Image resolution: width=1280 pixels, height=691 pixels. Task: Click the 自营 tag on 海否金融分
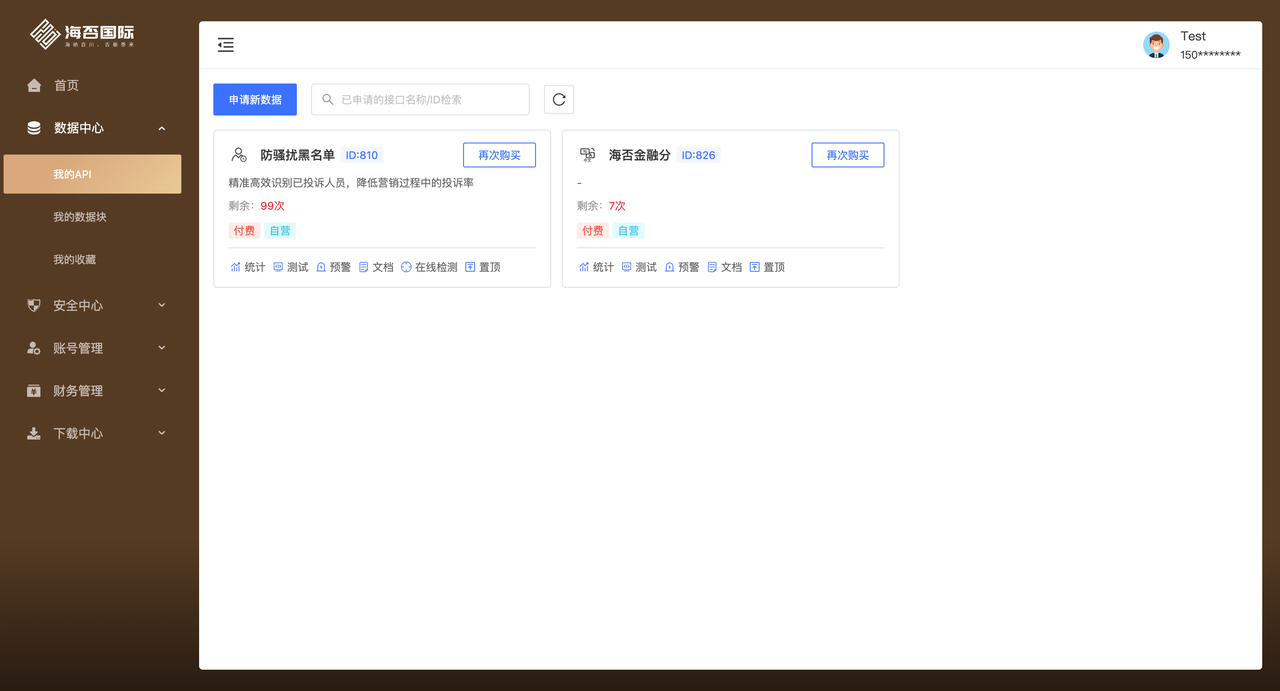pyautogui.click(x=628, y=230)
